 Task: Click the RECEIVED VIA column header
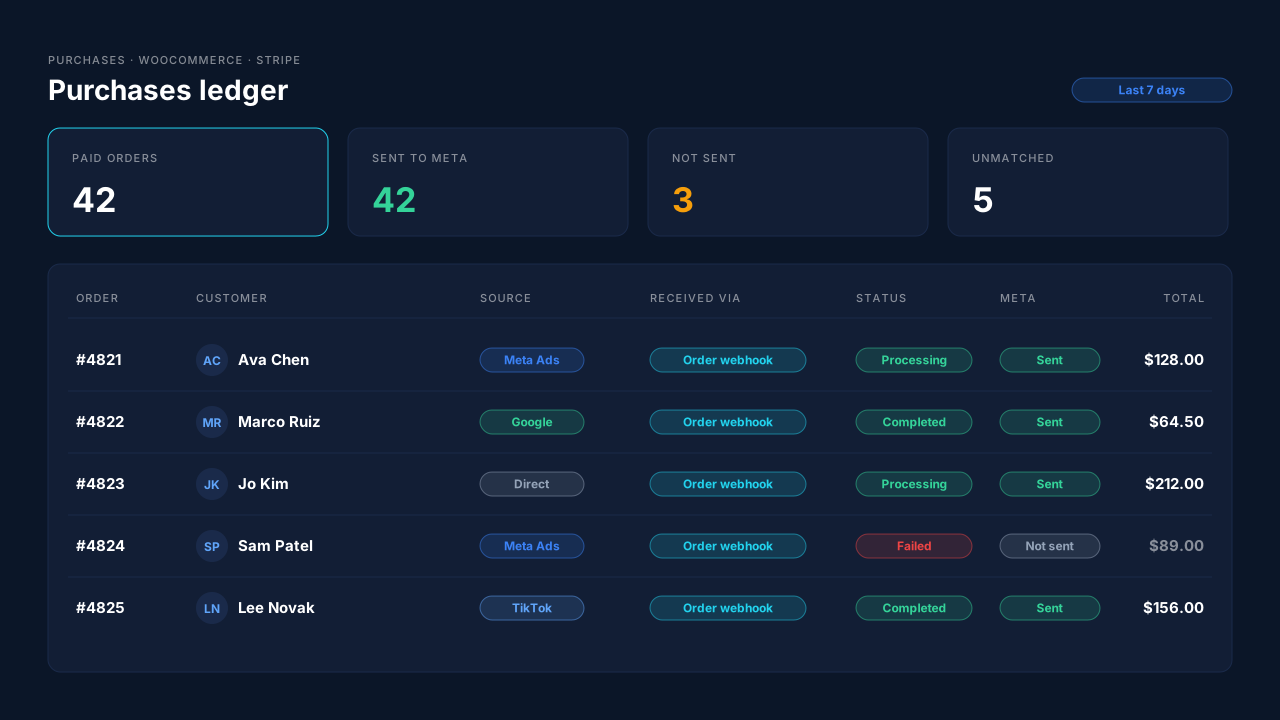click(x=695, y=298)
